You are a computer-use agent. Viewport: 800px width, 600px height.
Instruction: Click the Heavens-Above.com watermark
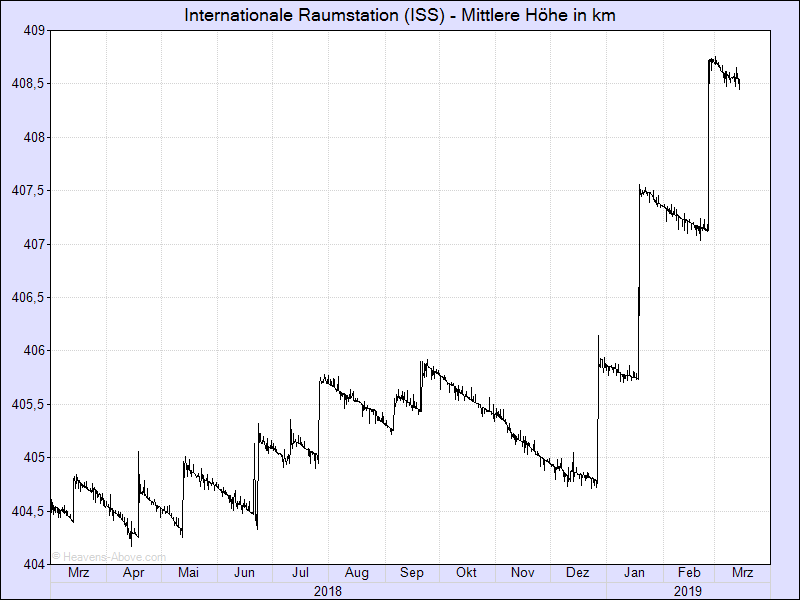[109, 556]
